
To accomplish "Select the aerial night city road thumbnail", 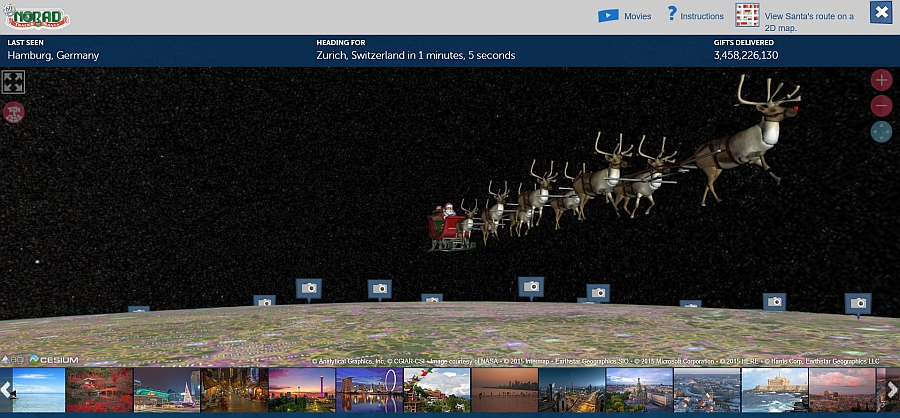I will tap(572, 390).
